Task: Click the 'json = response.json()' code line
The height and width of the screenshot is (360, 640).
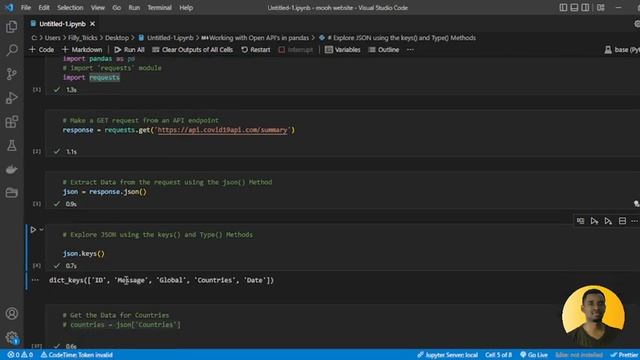Action: tap(104, 191)
